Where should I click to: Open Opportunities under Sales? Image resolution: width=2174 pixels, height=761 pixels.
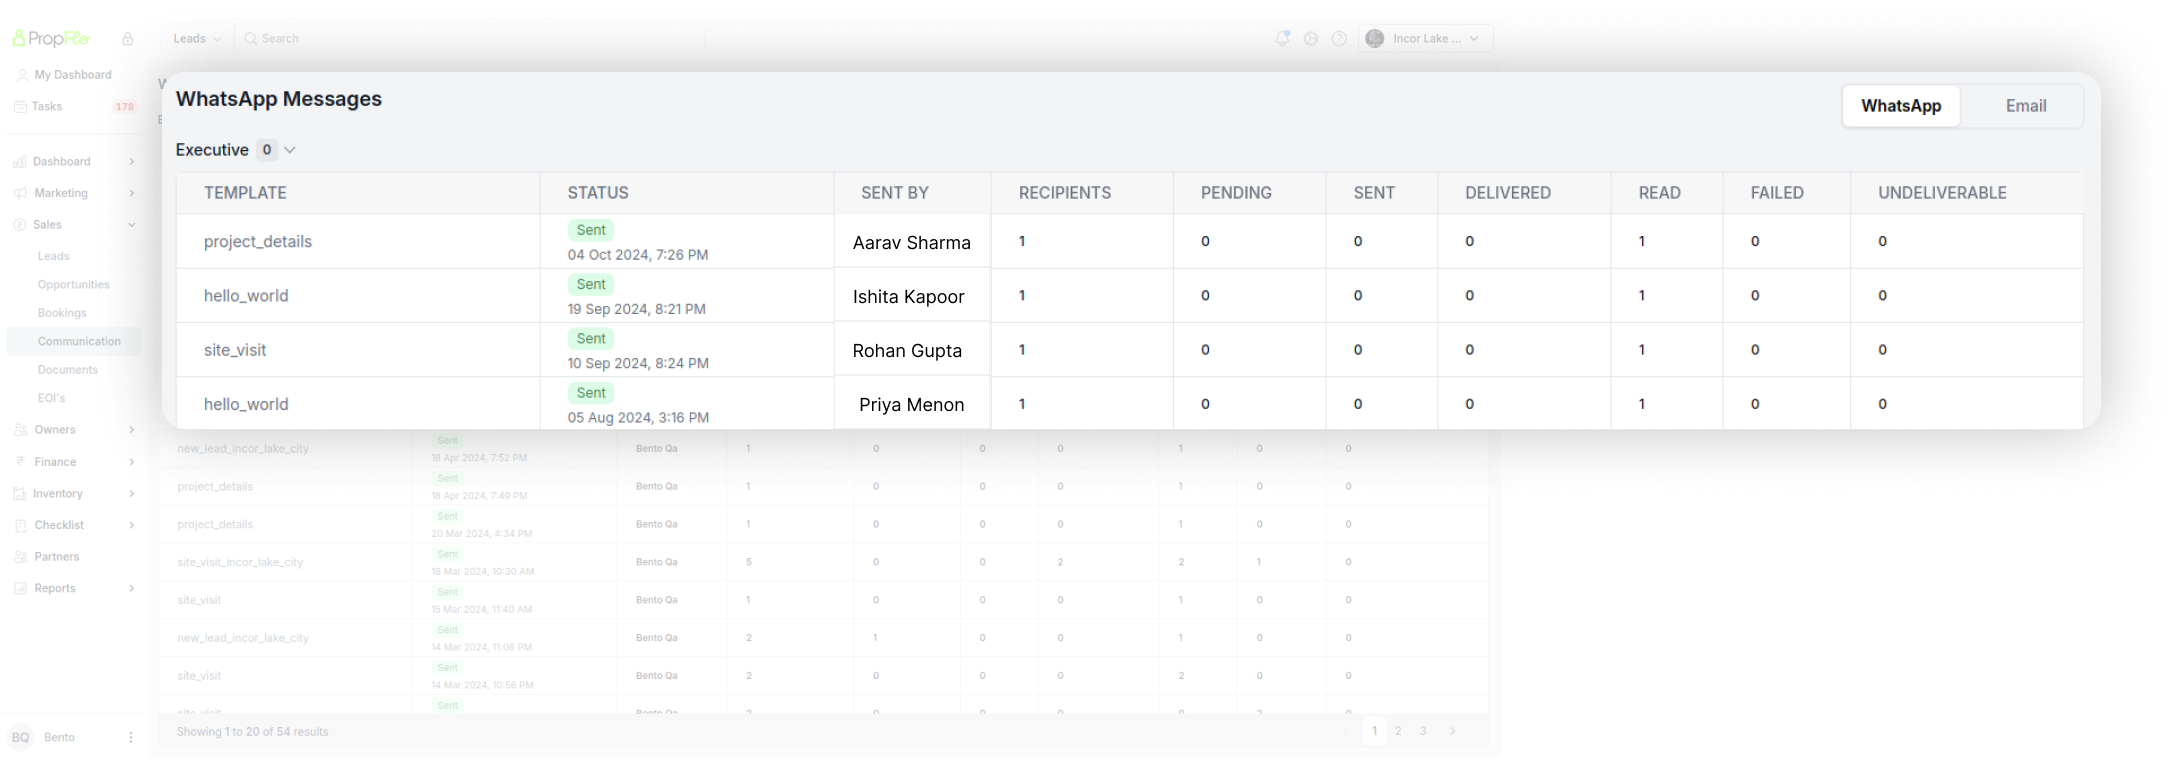click(x=74, y=285)
